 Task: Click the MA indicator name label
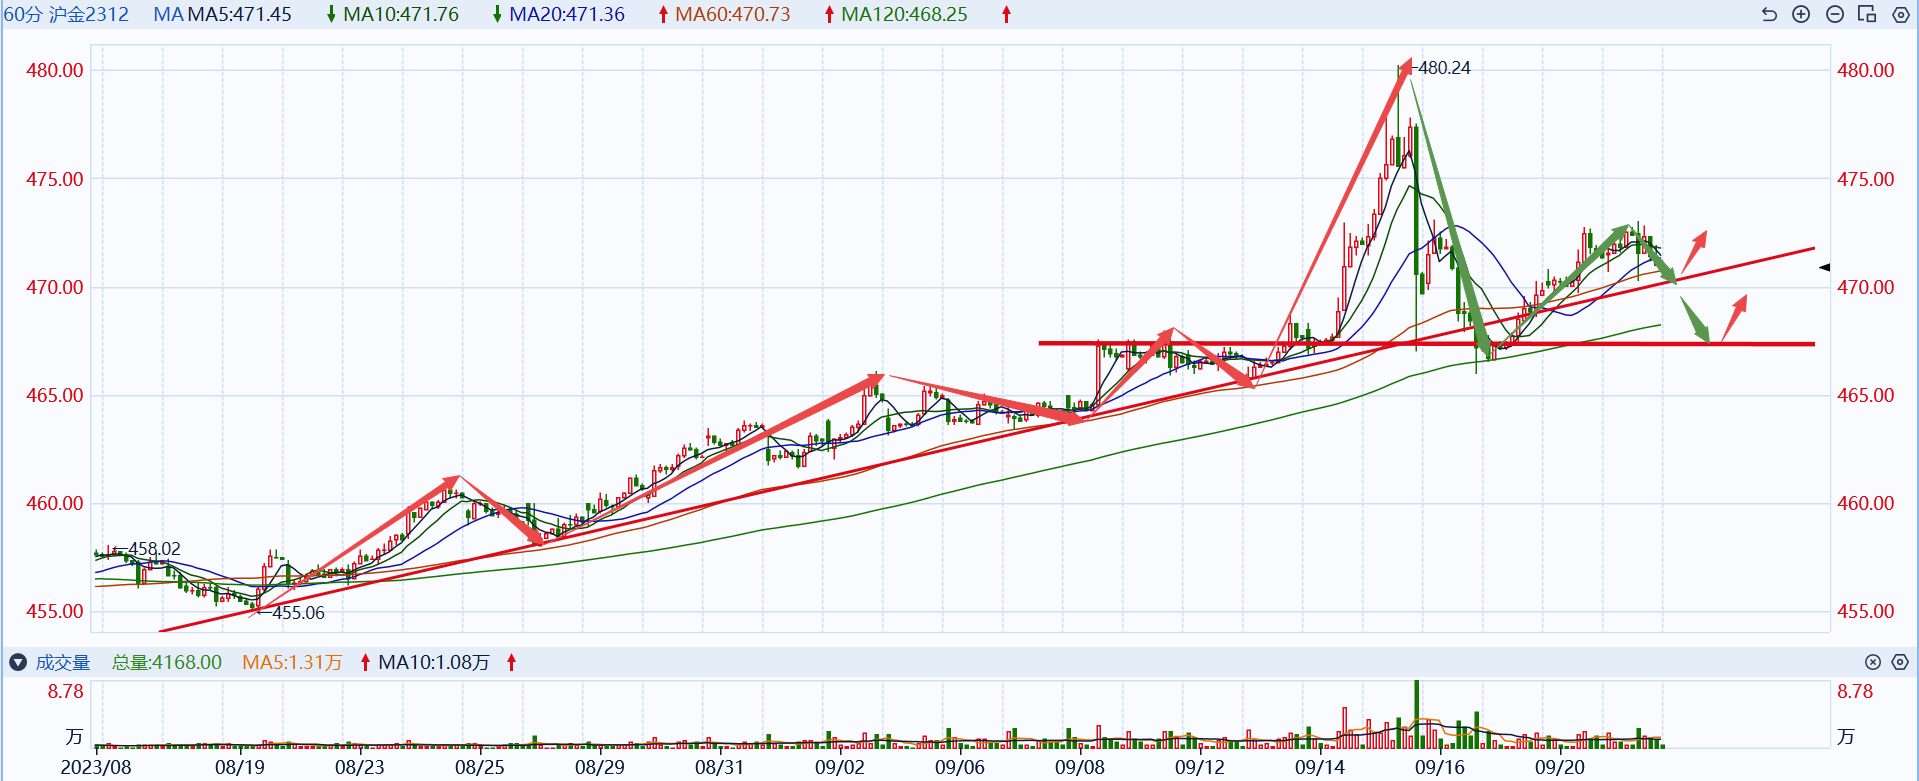point(167,14)
